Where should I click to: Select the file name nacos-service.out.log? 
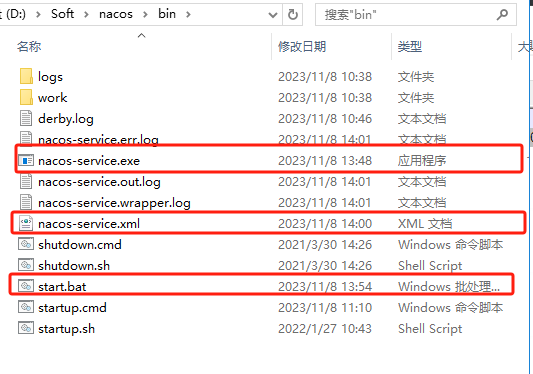[99, 182]
